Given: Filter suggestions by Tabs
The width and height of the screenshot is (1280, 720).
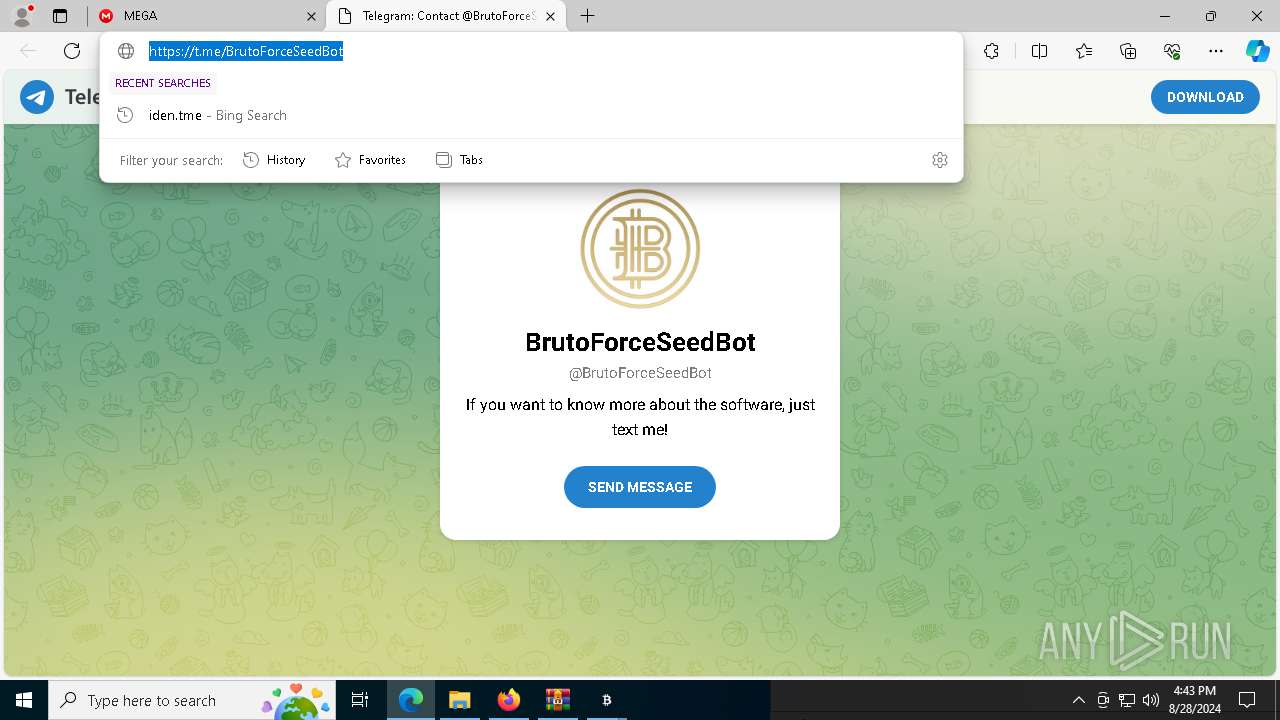Looking at the screenshot, I should click(459, 160).
